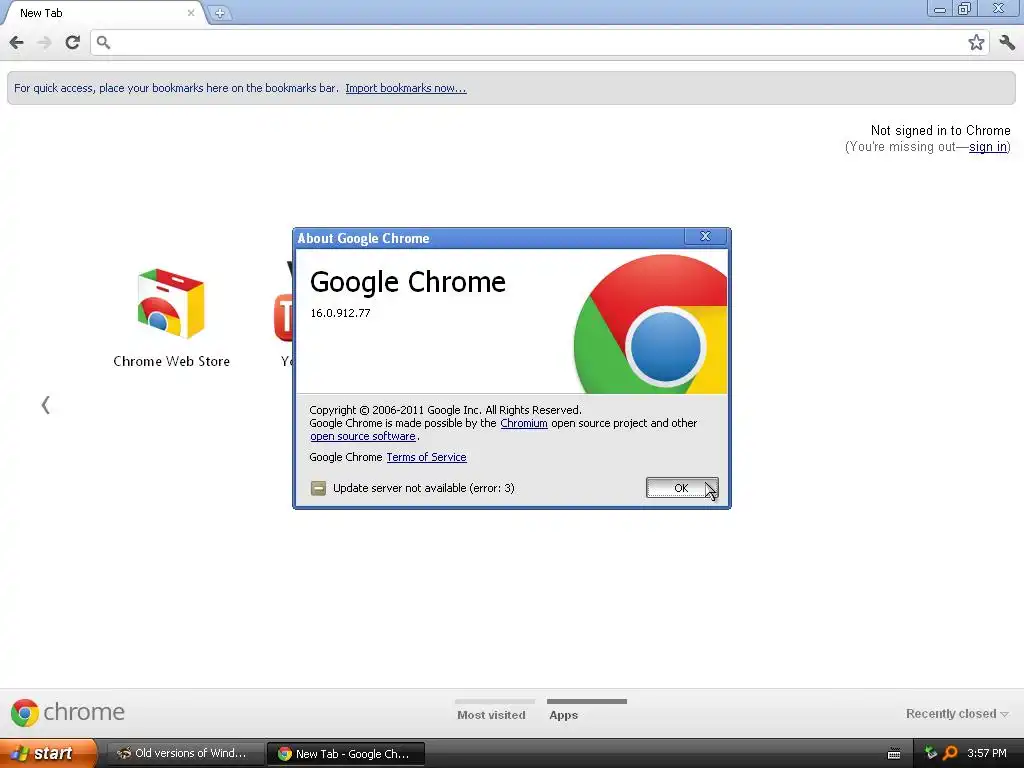Viewport: 1024px width, 768px height.
Task: Select the version number 16.0.912.77
Action: (x=340, y=313)
